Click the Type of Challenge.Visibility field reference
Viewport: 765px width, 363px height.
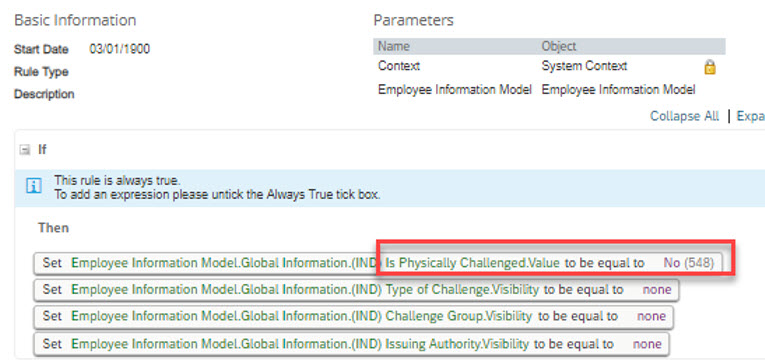[462, 290]
